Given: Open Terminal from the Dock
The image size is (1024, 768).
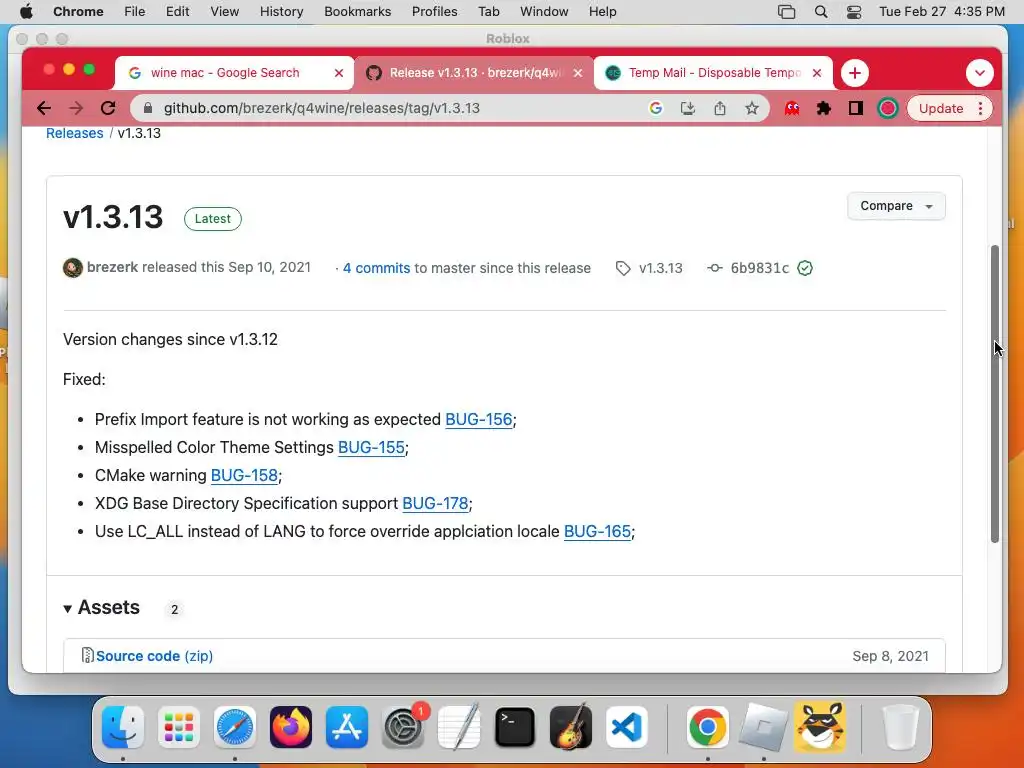Looking at the screenshot, I should pyautogui.click(x=515, y=727).
